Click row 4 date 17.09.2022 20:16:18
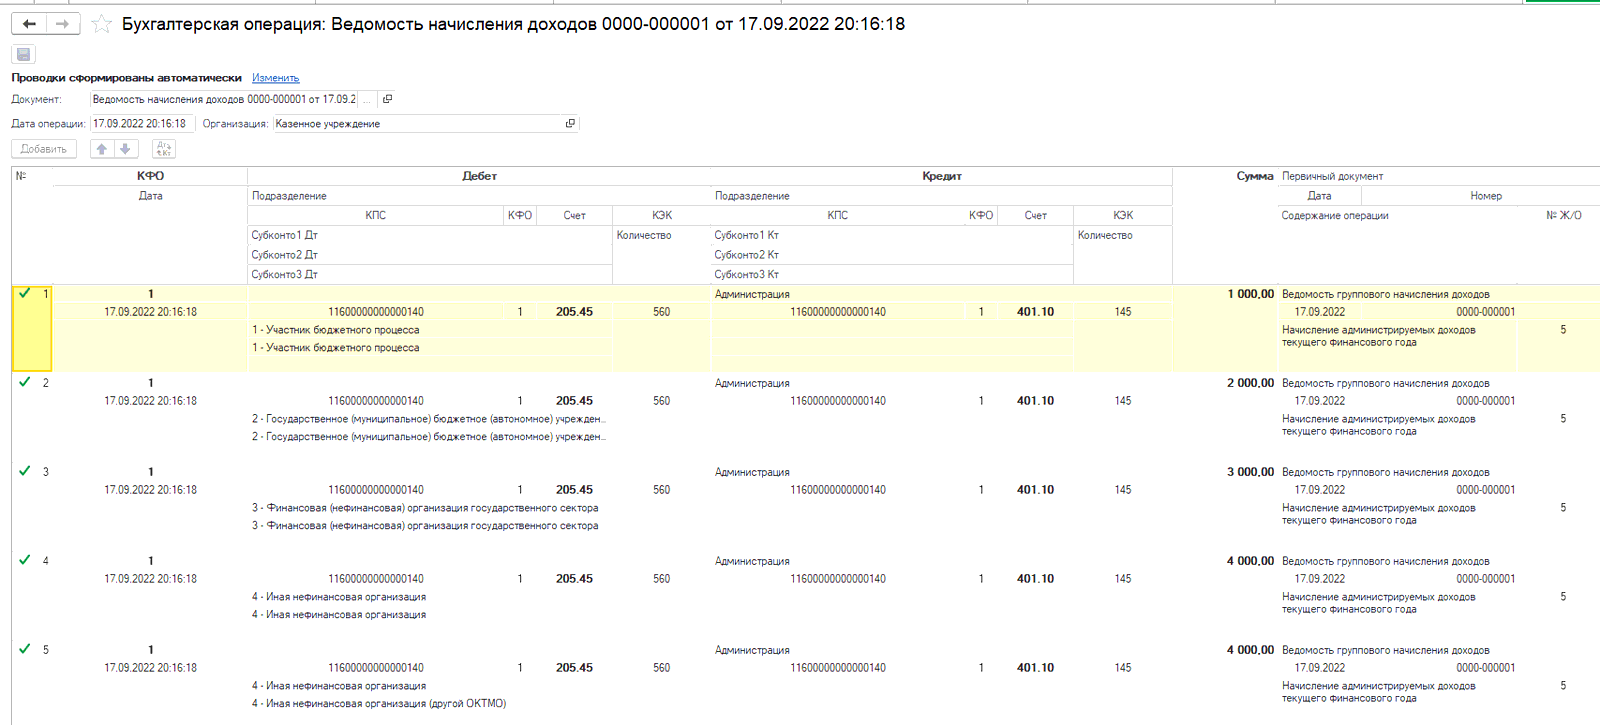This screenshot has width=1600, height=725. click(150, 579)
